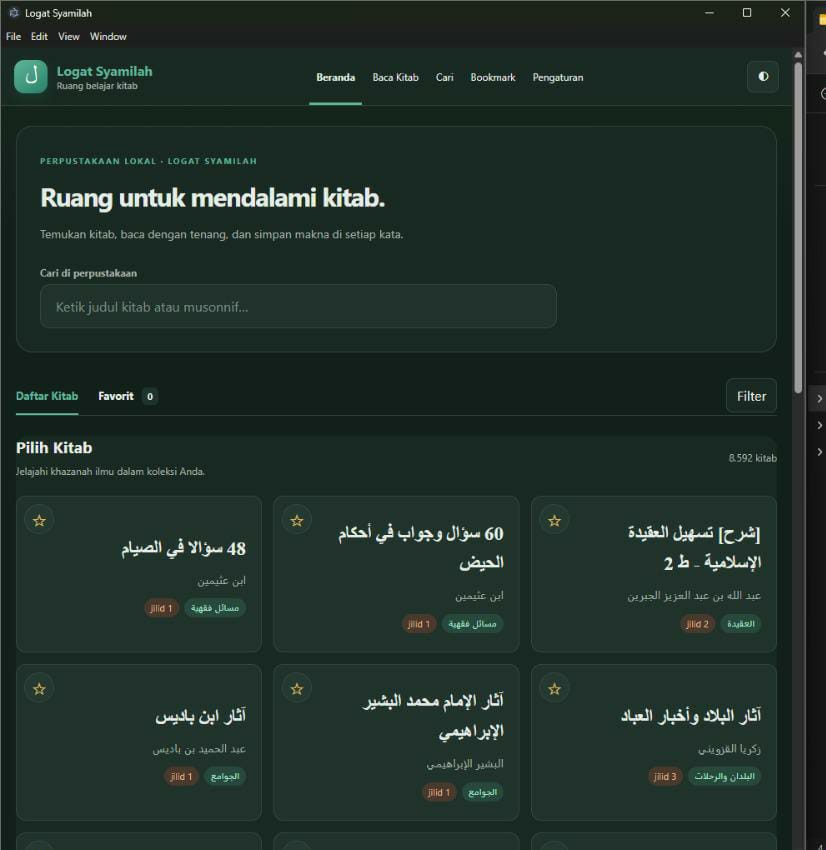The image size is (826, 850).
Task: Switch to the Baca Kitab tab
Action: tap(395, 78)
